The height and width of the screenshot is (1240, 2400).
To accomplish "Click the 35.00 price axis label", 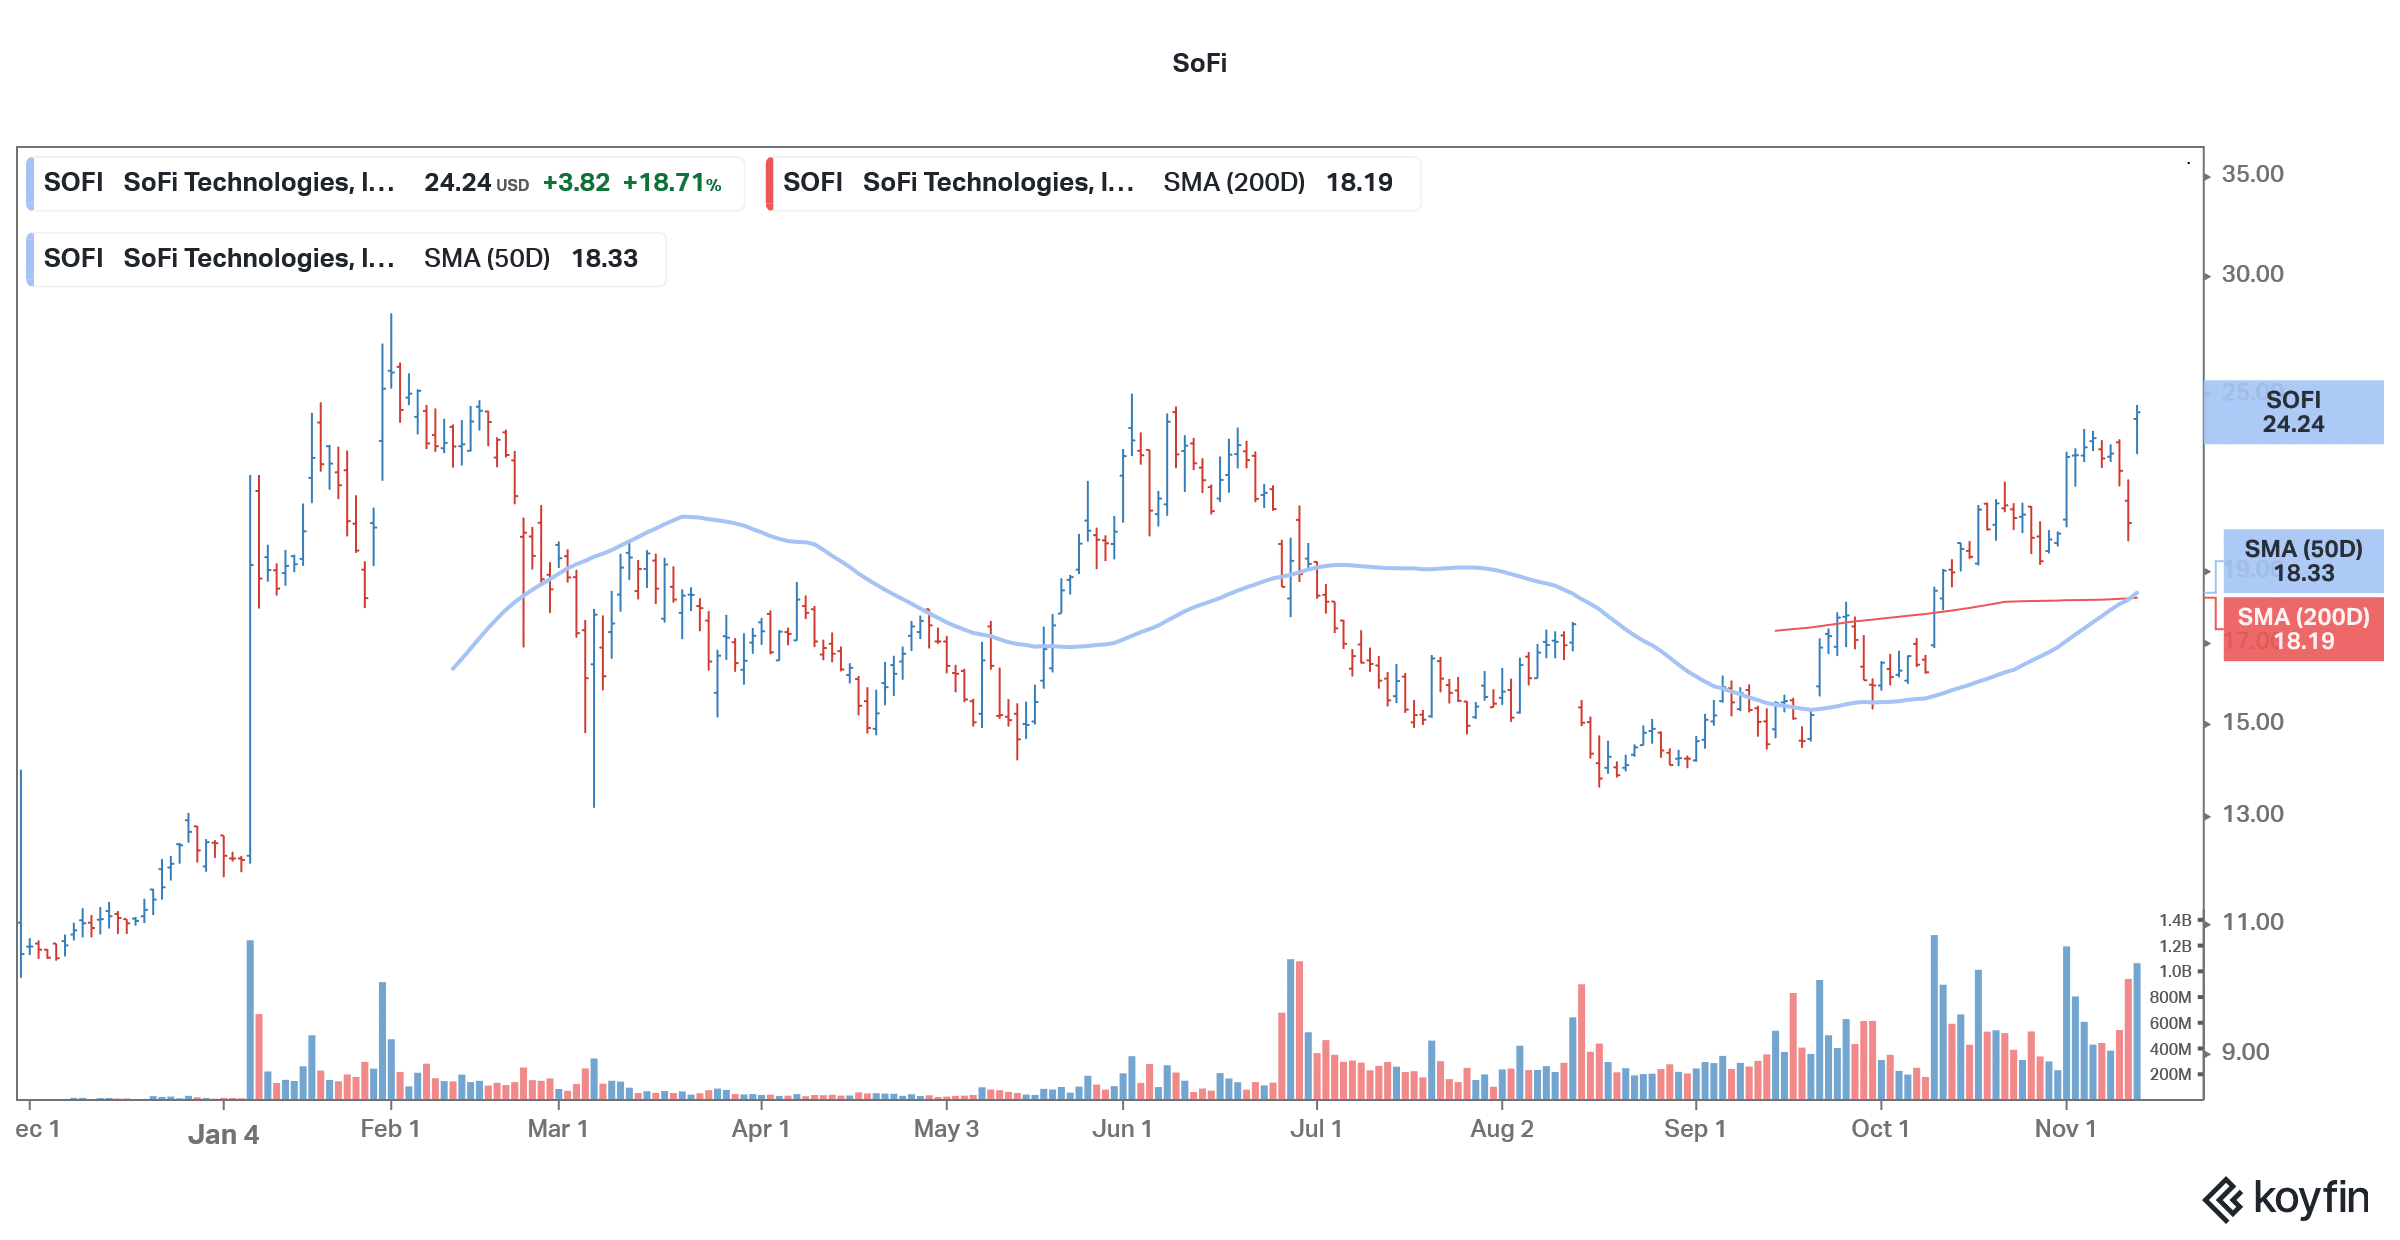I will click(2252, 174).
